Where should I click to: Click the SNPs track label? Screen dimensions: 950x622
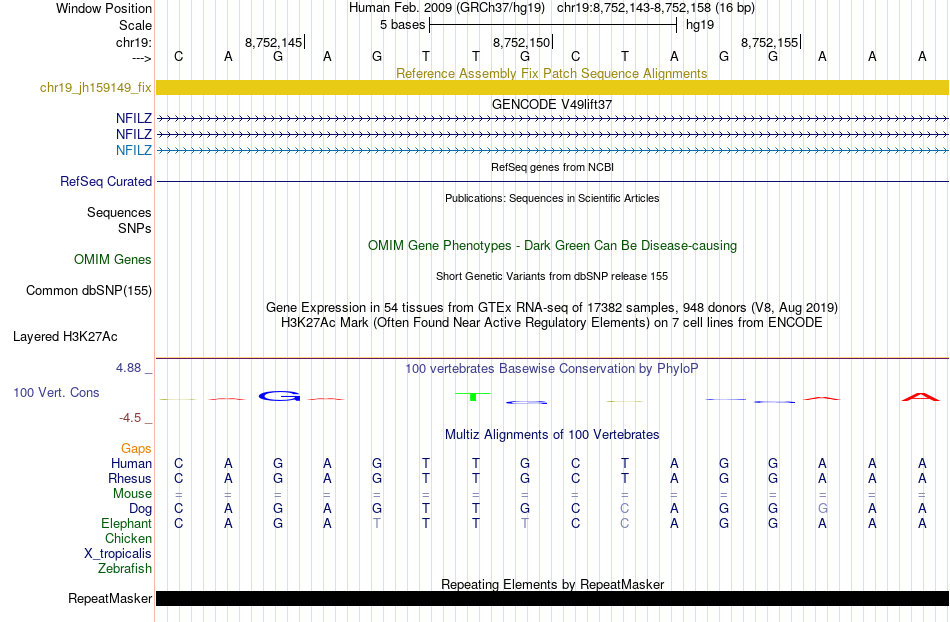point(135,228)
